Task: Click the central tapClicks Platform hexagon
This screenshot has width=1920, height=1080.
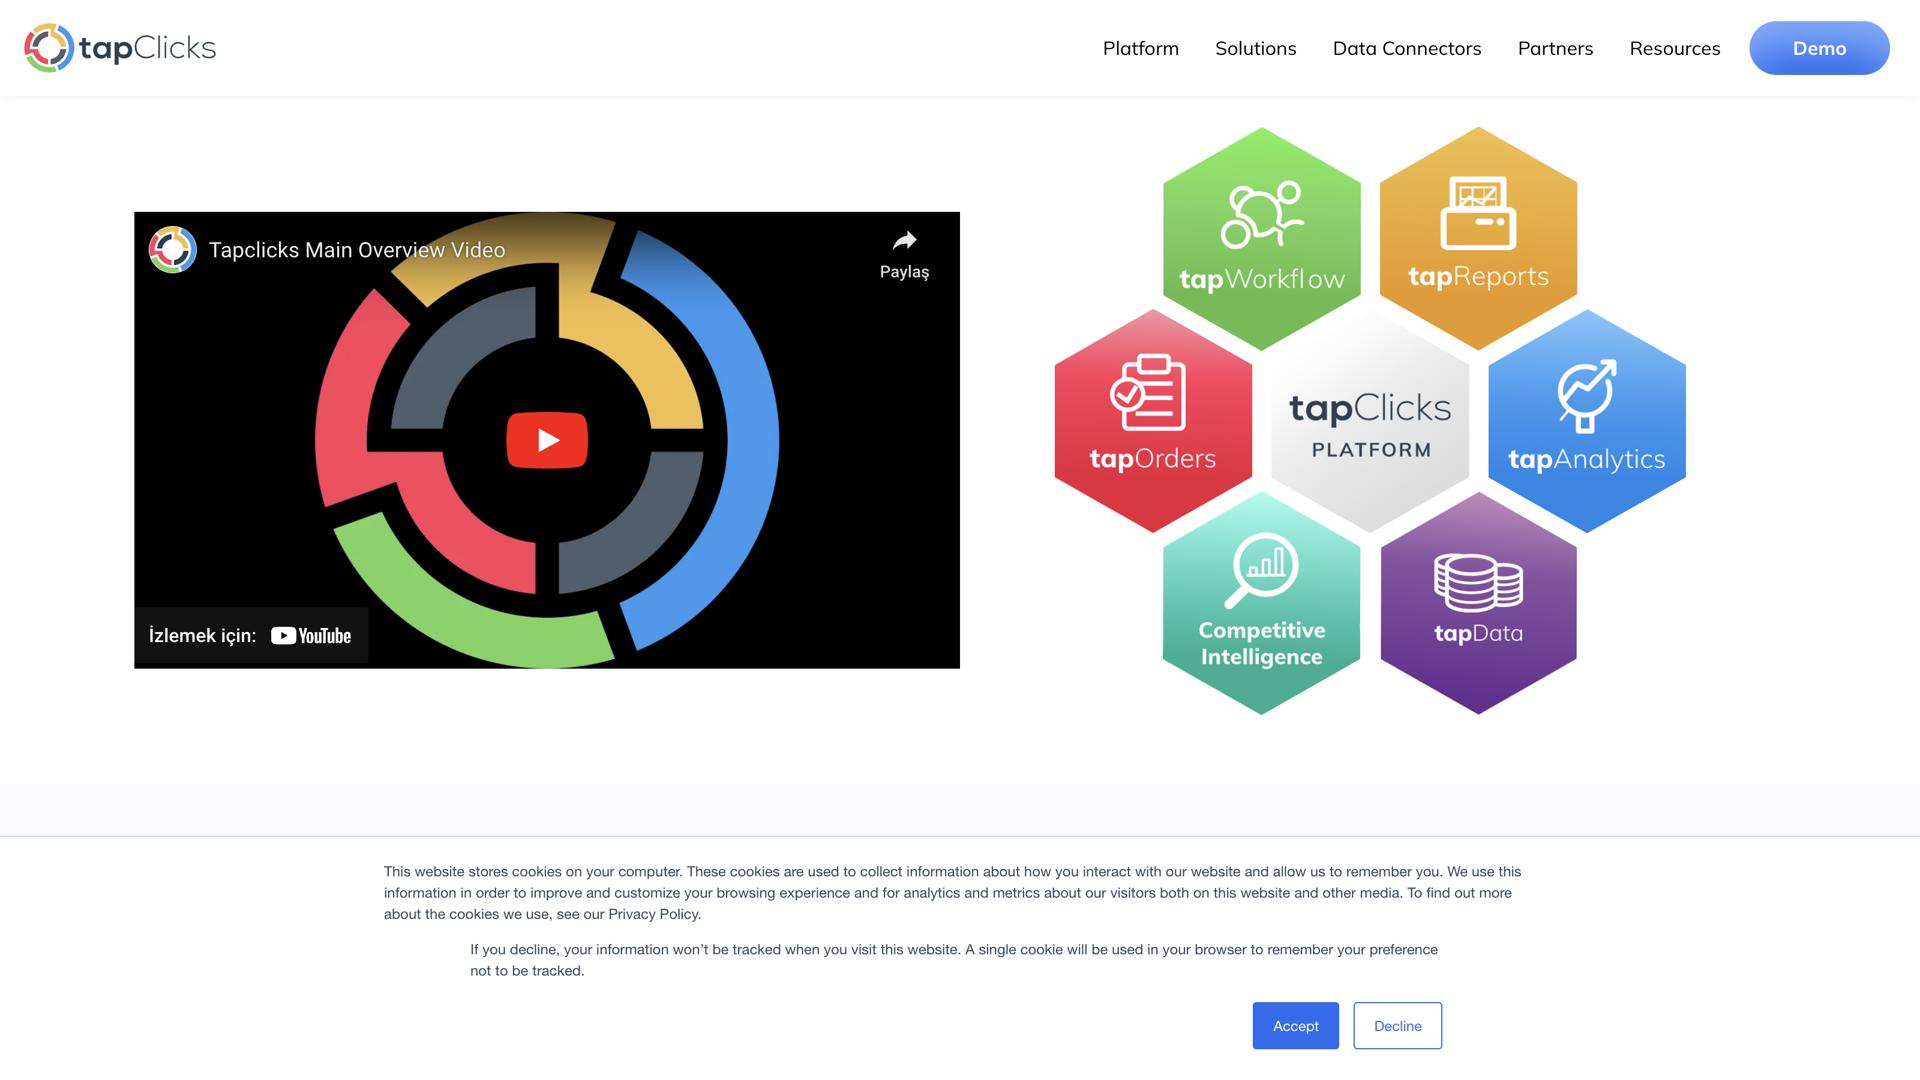Action: click(1369, 424)
